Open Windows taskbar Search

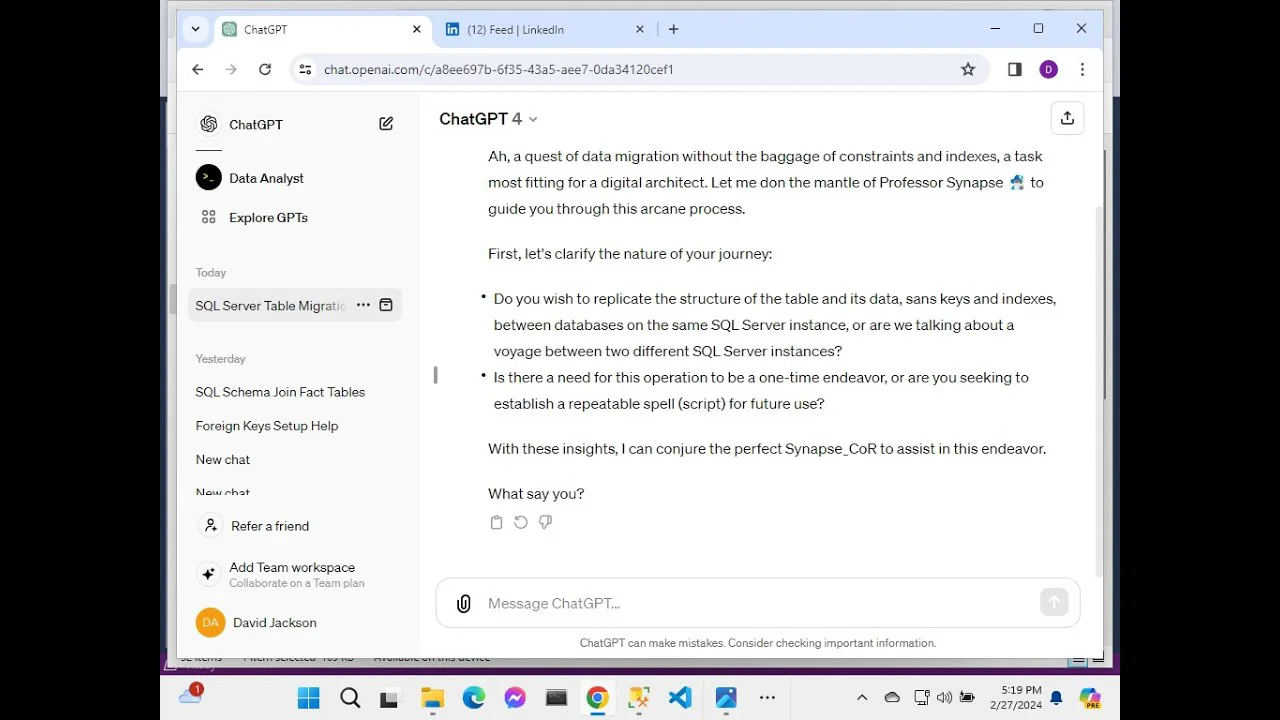coord(350,698)
